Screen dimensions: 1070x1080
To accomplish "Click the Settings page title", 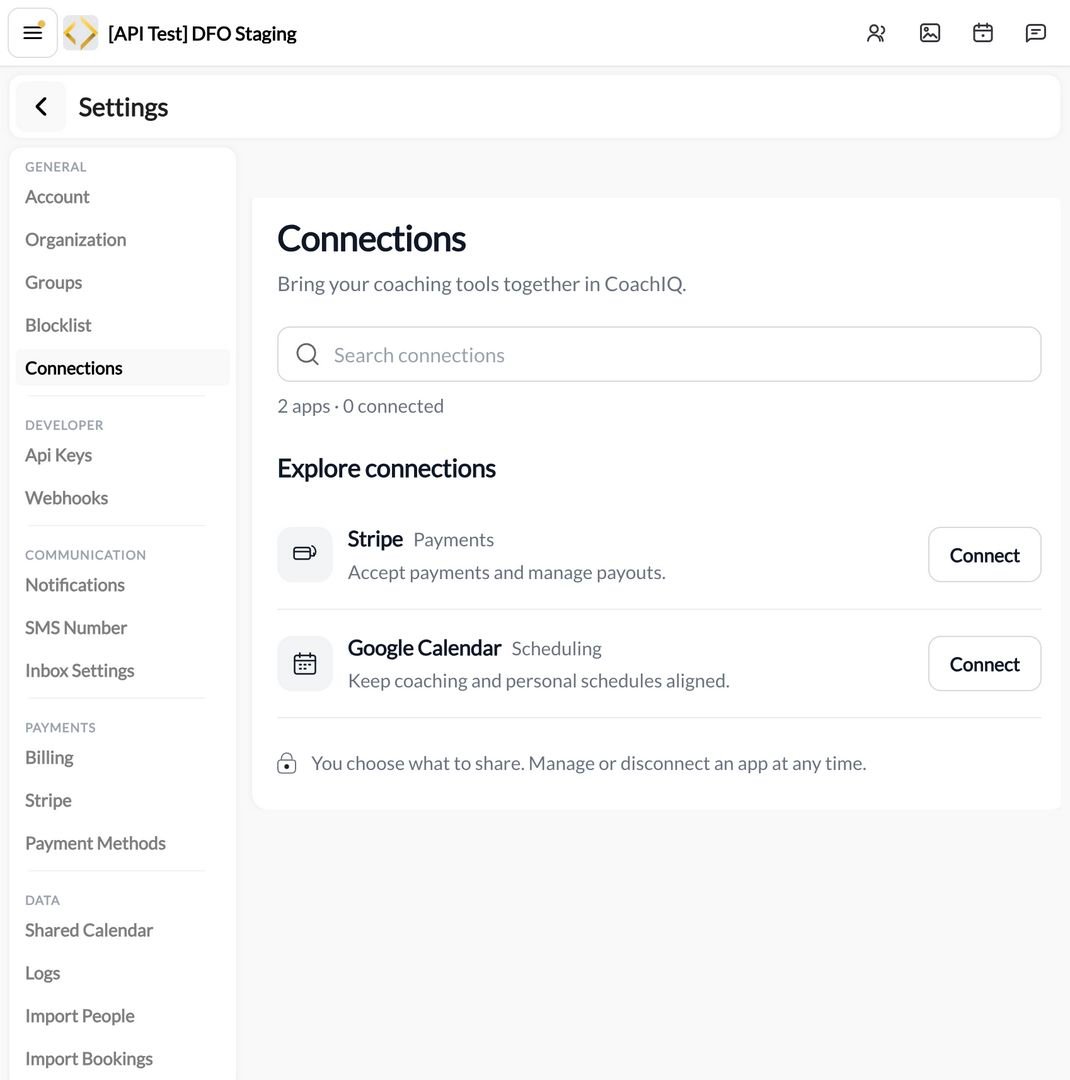I will 123,107.
